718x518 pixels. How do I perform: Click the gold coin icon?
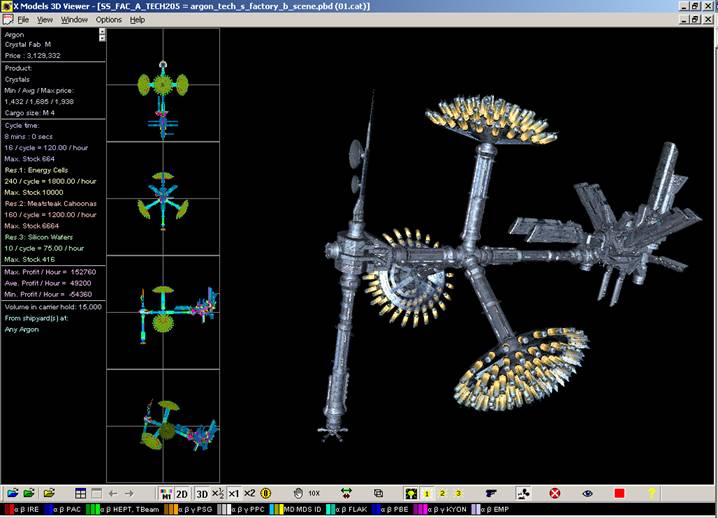pyautogui.click(x=266, y=493)
